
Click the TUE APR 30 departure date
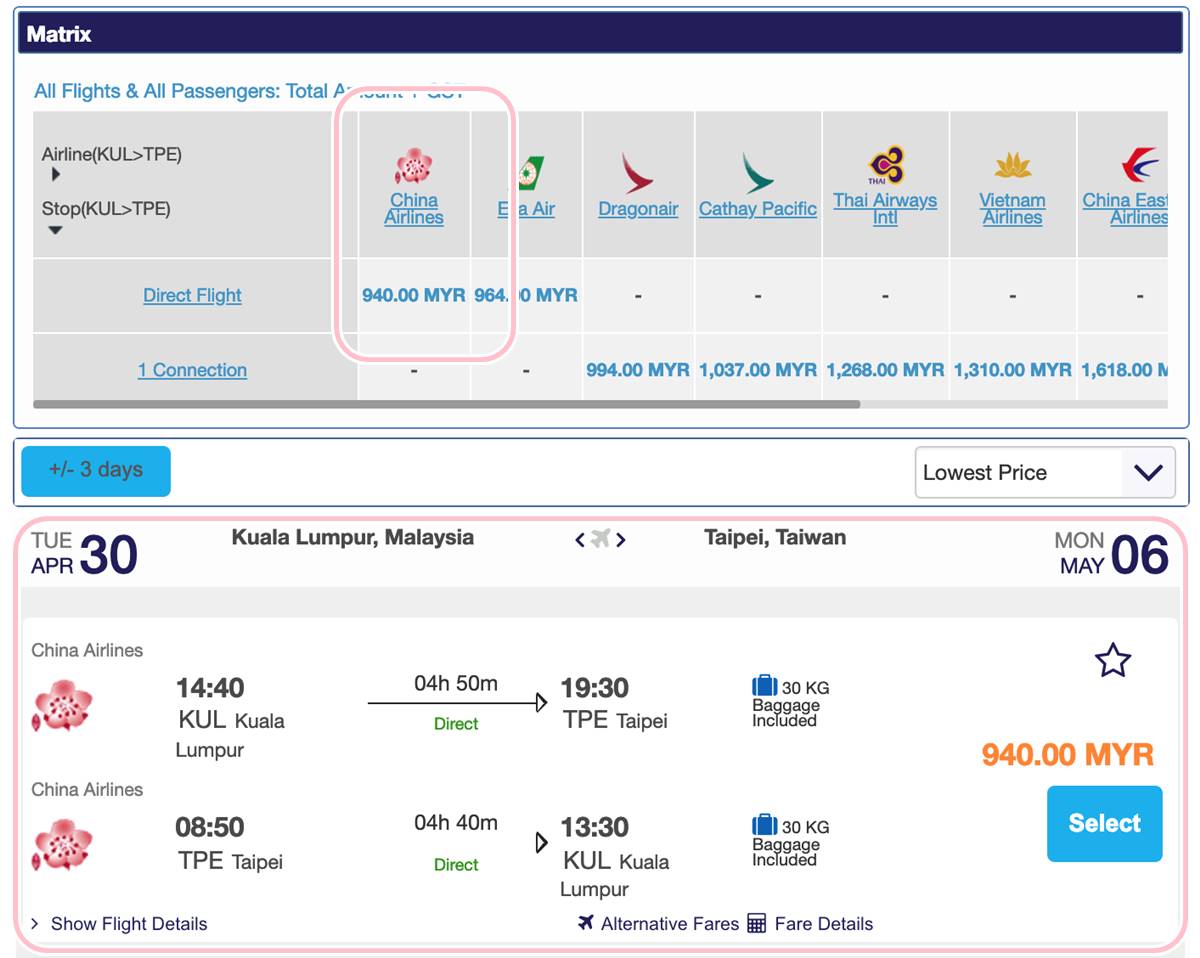(84, 554)
